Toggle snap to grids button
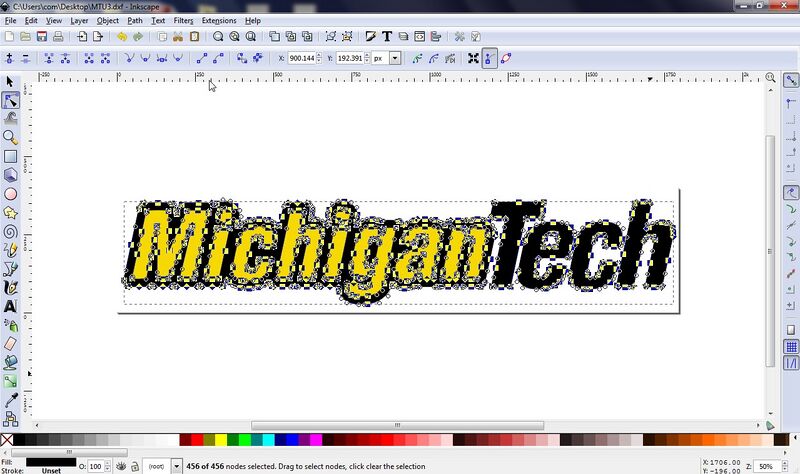The image size is (800, 474). 791,347
